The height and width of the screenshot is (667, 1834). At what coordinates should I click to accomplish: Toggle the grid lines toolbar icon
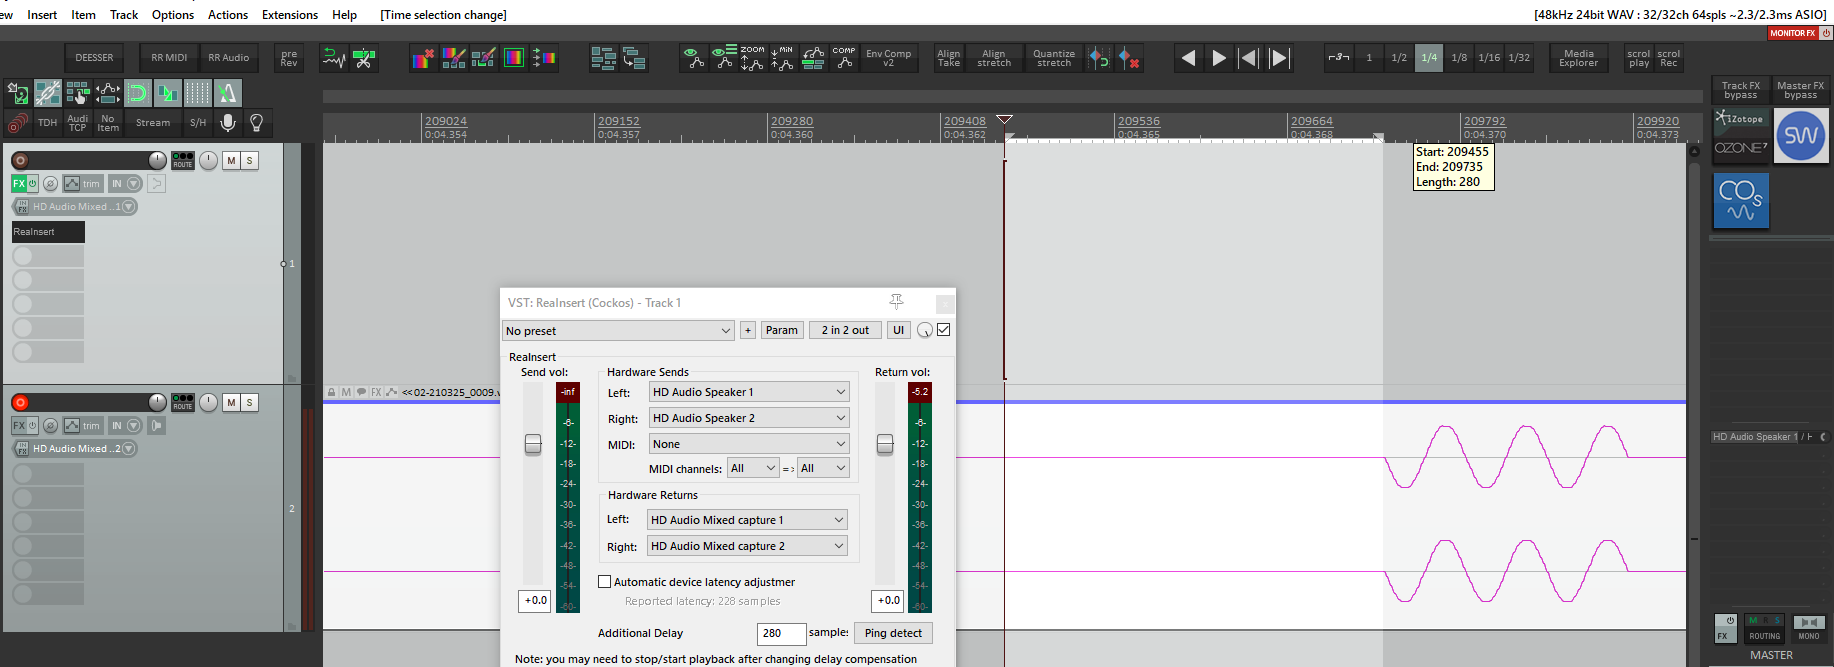(x=198, y=93)
